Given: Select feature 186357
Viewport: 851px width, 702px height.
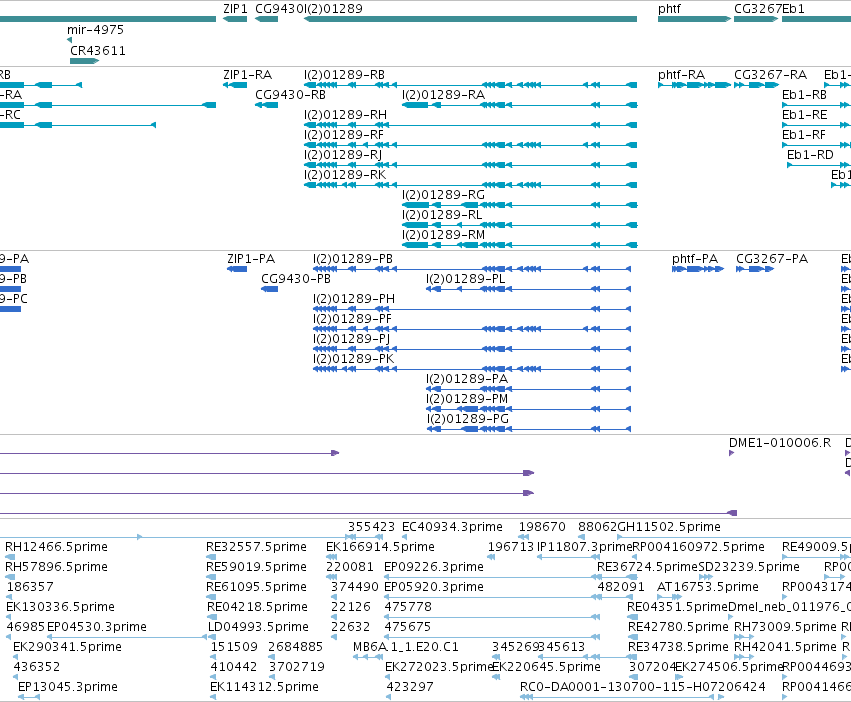Looking at the screenshot, I should [30, 587].
